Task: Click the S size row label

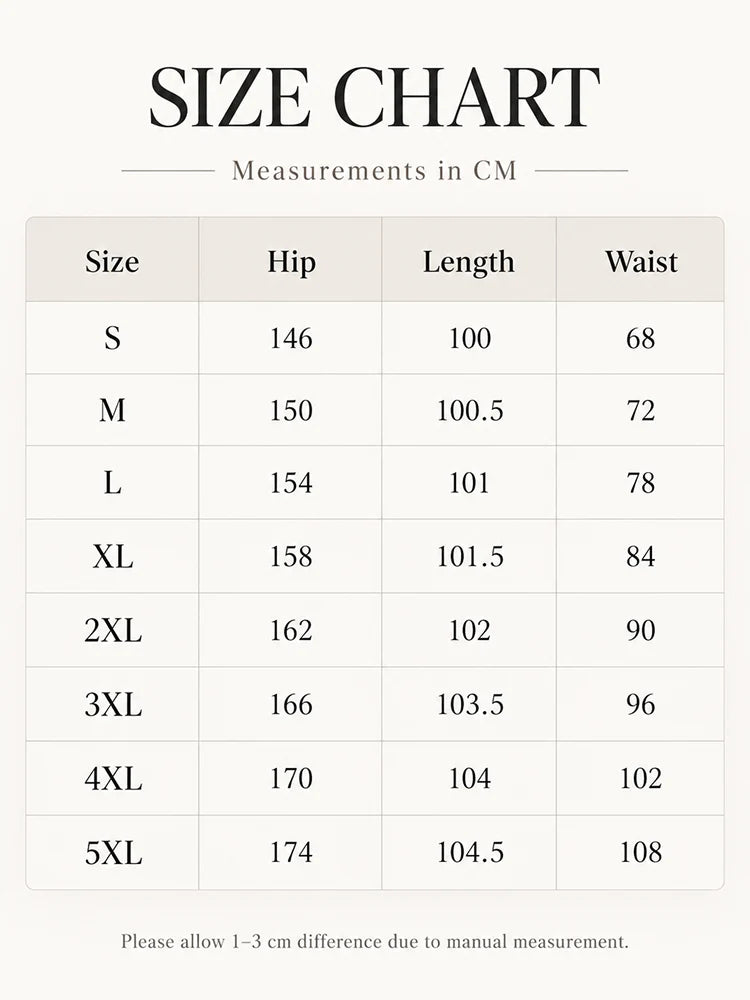Action: [112, 338]
